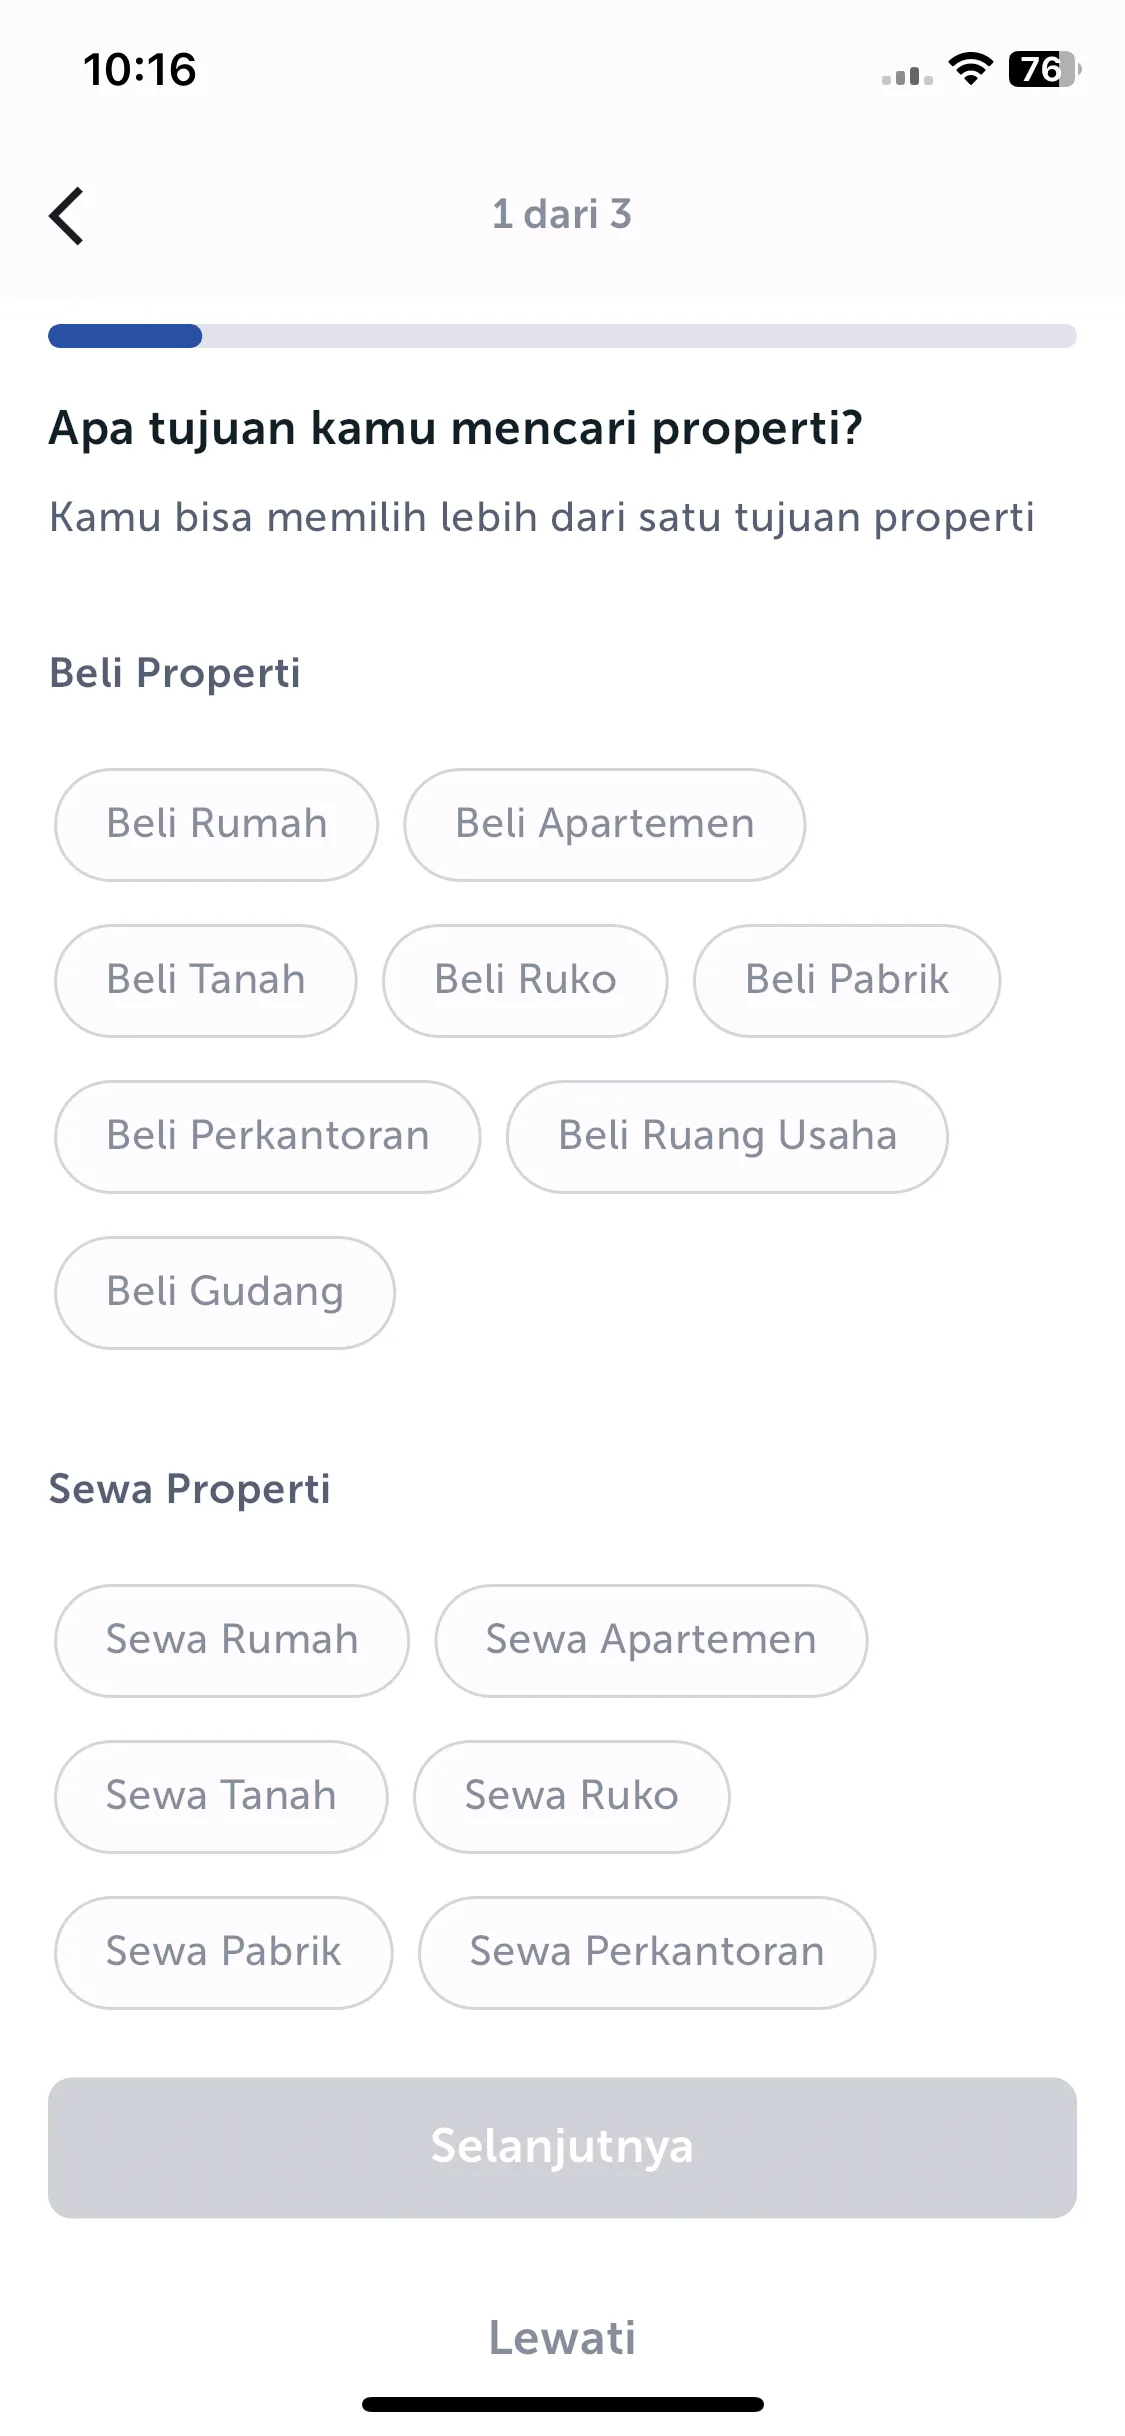
Task: Choose Beli Gudang
Action: (x=224, y=1292)
